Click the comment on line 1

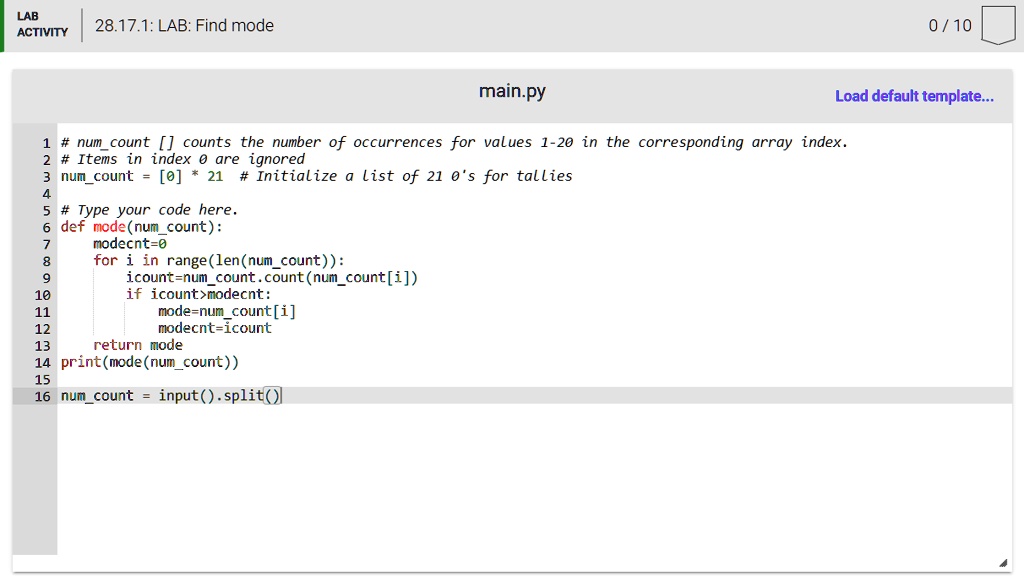tap(450, 141)
